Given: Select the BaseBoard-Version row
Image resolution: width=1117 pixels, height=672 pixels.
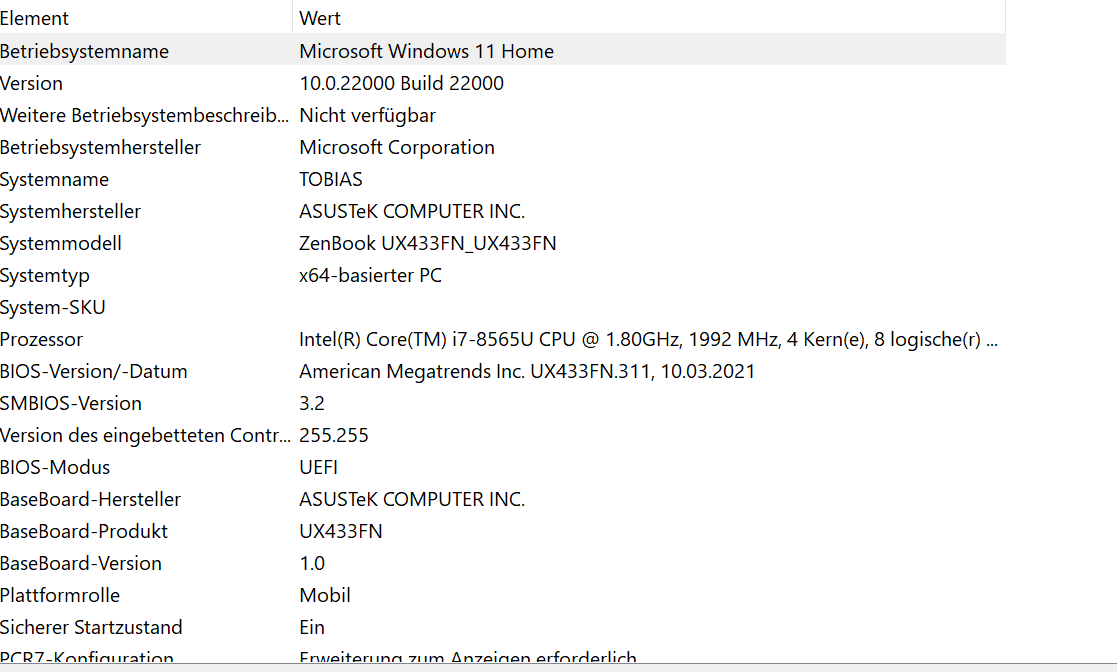Looking at the screenshot, I should point(502,564).
